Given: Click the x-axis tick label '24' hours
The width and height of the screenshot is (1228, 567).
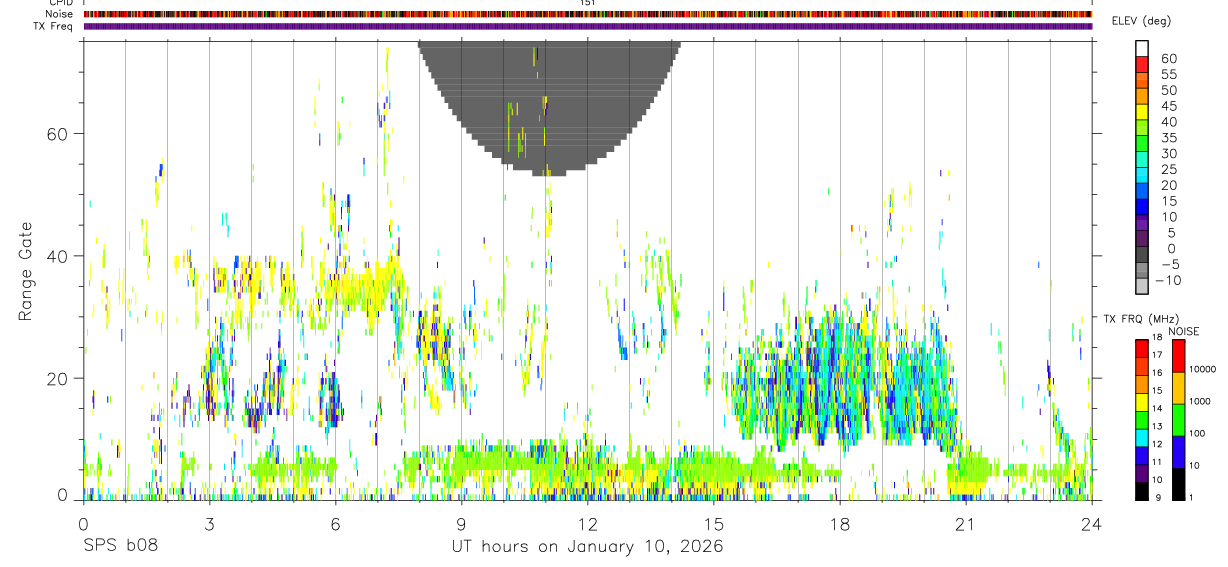Looking at the screenshot, I should pyautogui.click(x=1091, y=523).
